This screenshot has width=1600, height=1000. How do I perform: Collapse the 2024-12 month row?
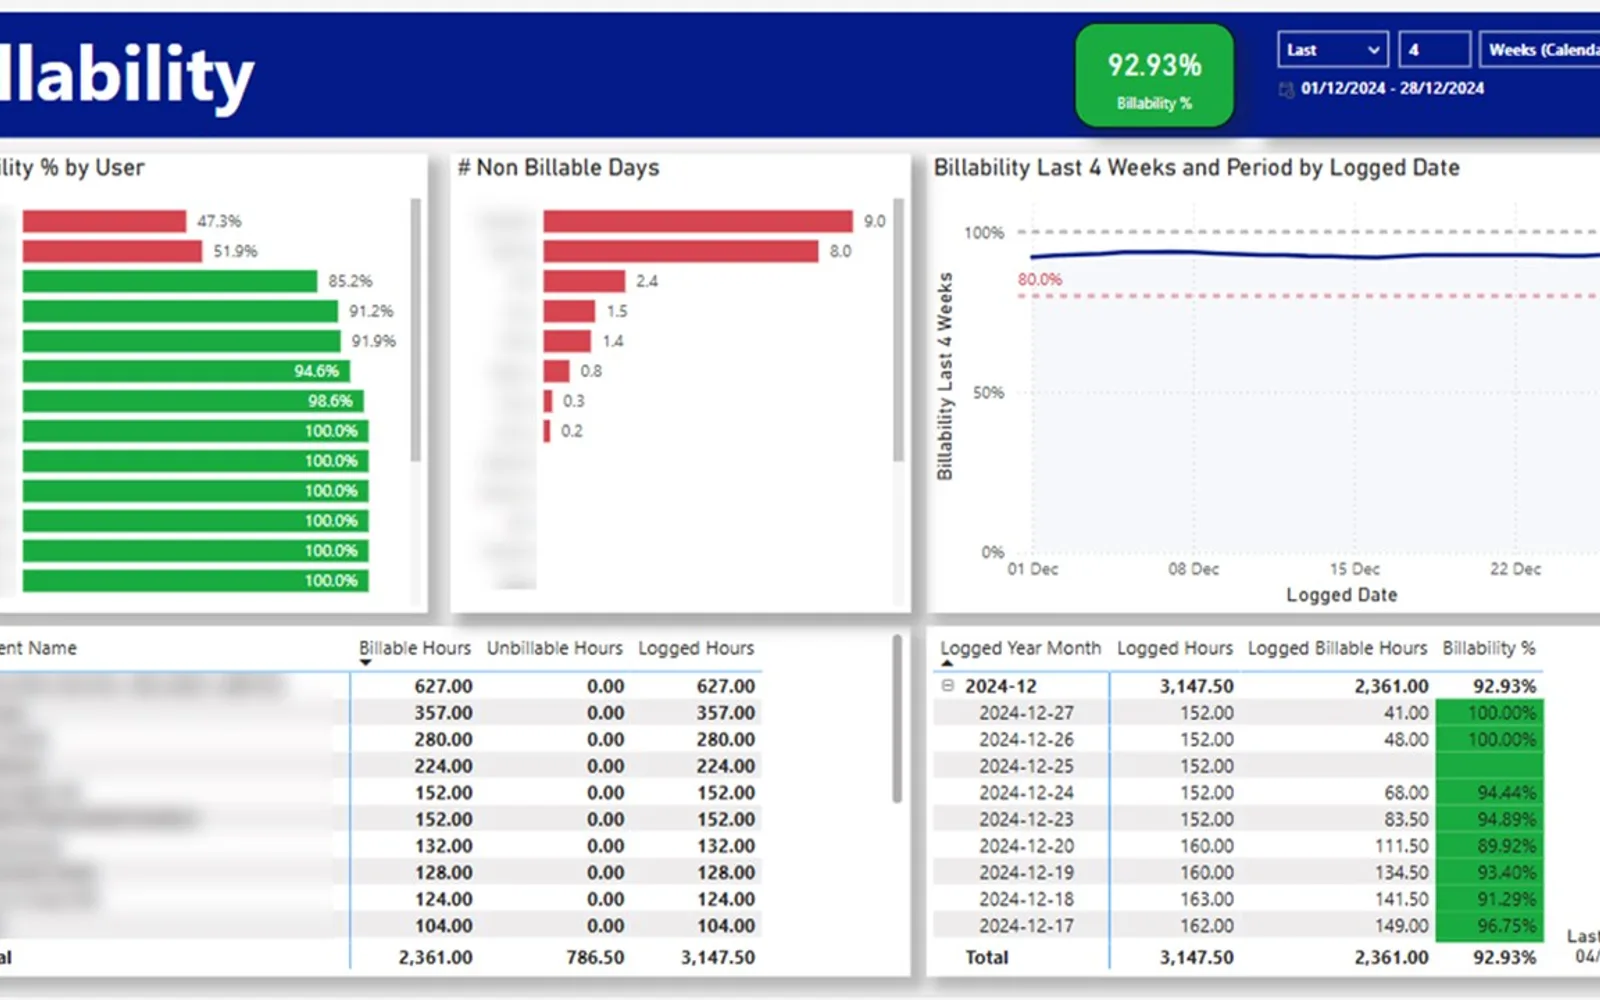(947, 686)
